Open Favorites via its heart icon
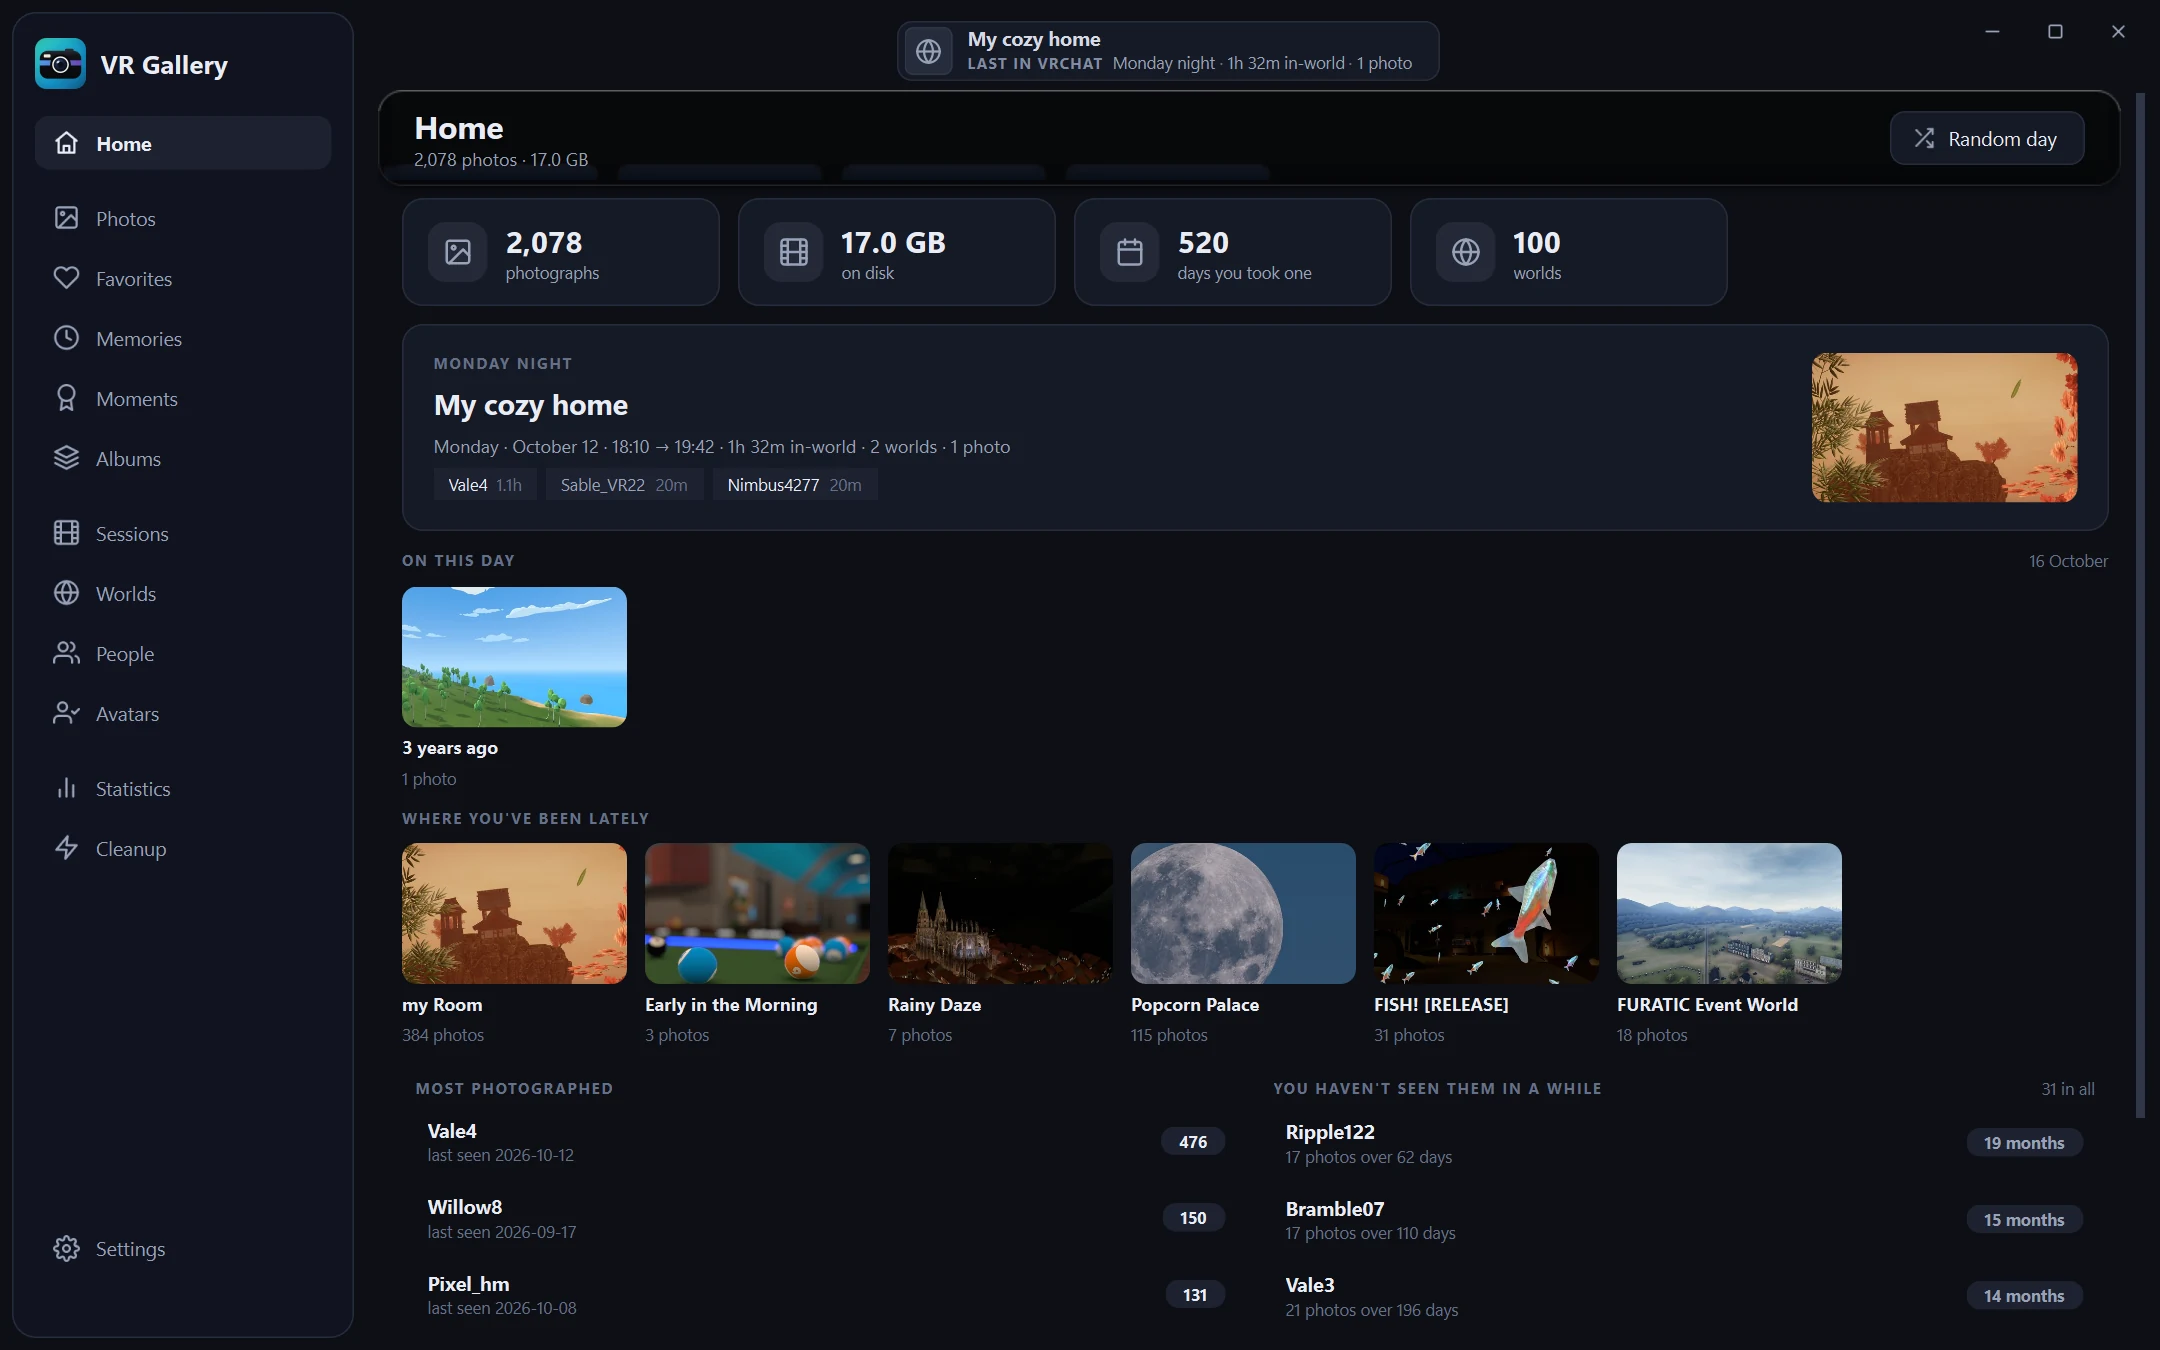Viewport: 2160px width, 1350px height. (x=66, y=278)
